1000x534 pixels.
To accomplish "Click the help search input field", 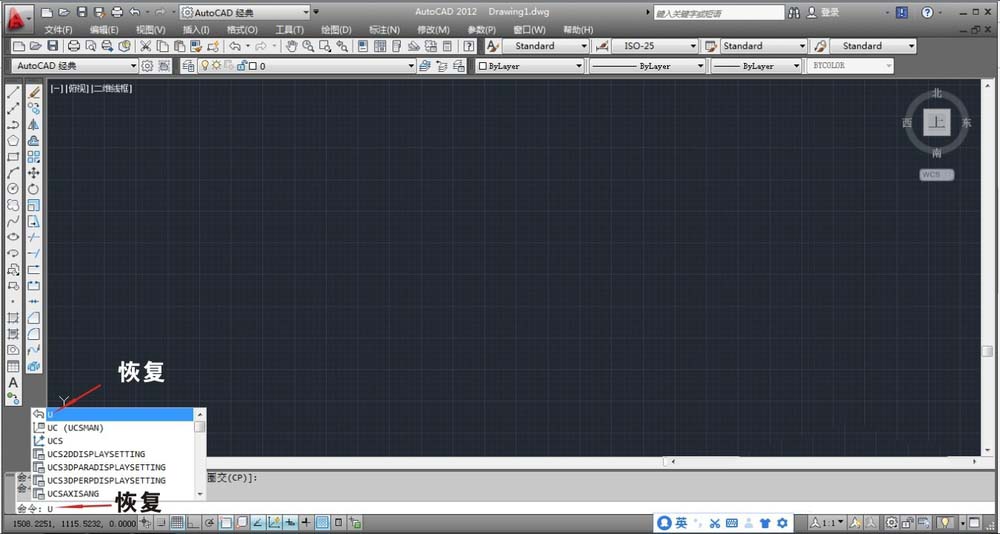I will (x=719, y=13).
